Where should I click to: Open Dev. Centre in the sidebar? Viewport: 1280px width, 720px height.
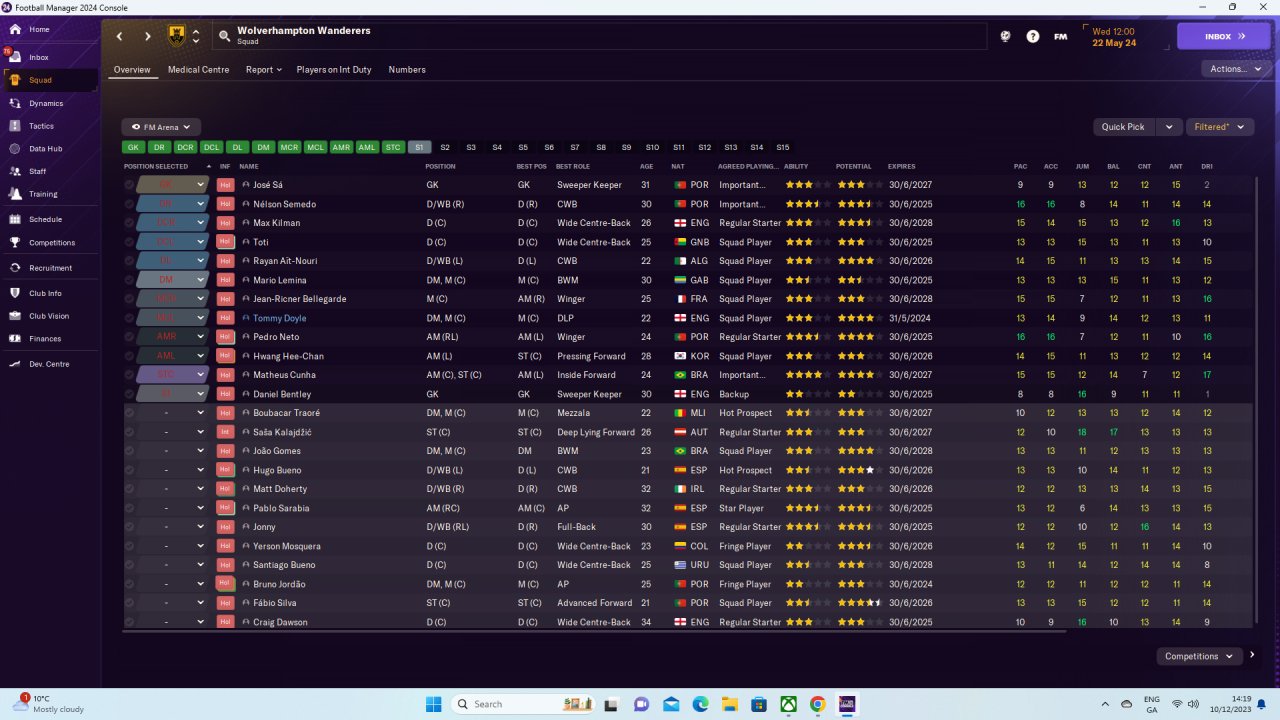pyautogui.click(x=49, y=364)
